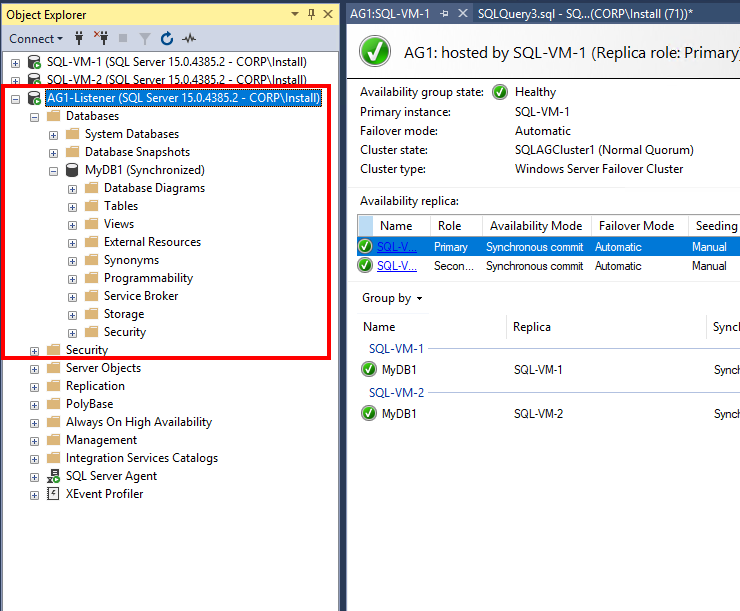
Task: Select SQL Server Agent node
Action: click(x=111, y=476)
